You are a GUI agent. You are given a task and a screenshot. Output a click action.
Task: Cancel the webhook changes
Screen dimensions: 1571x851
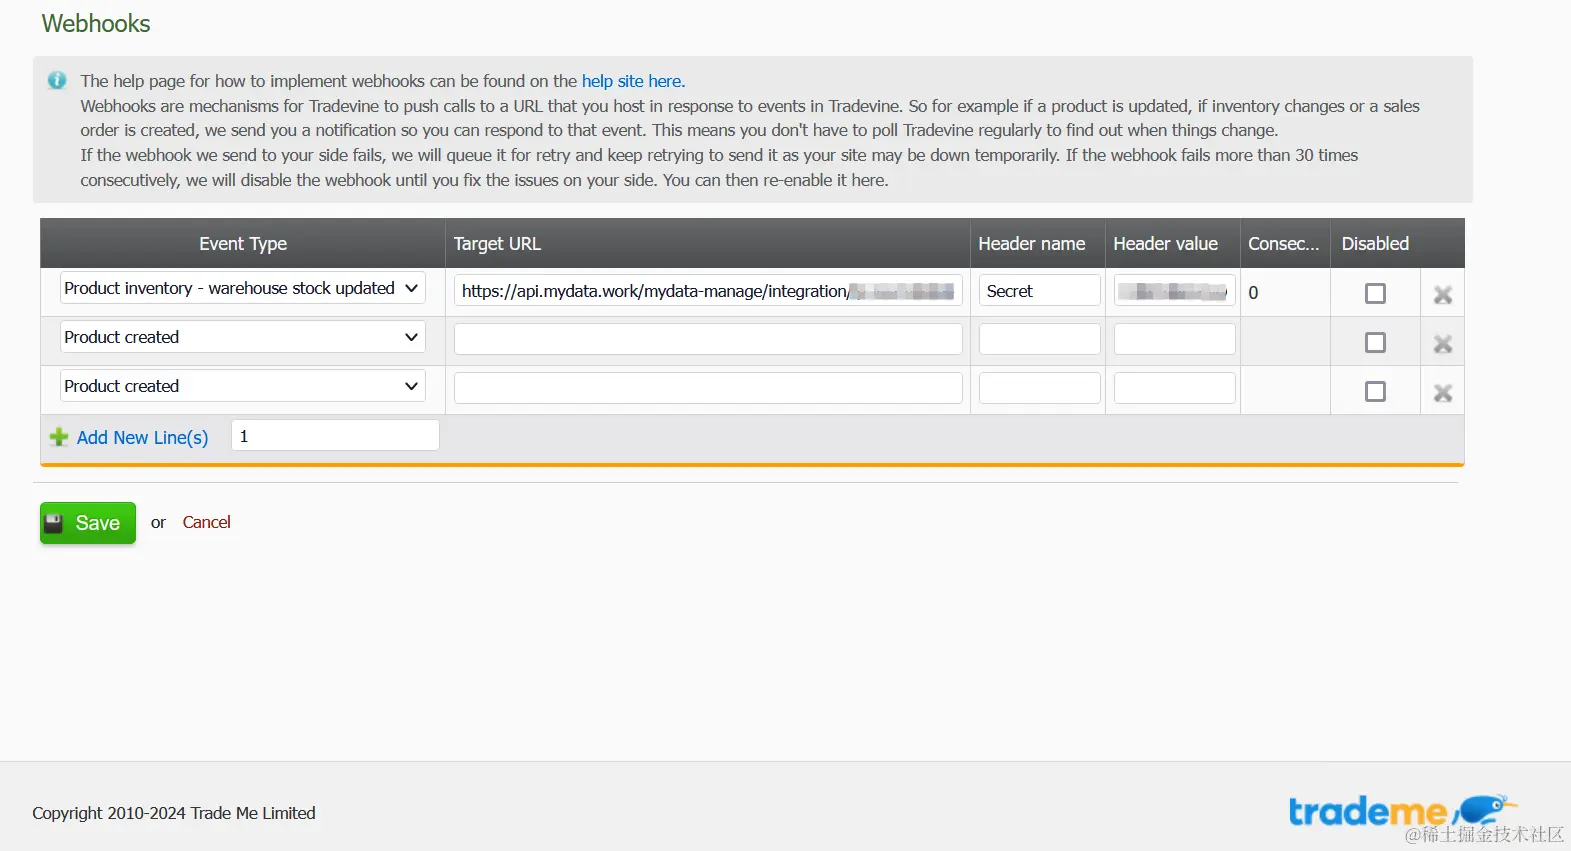pos(206,522)
